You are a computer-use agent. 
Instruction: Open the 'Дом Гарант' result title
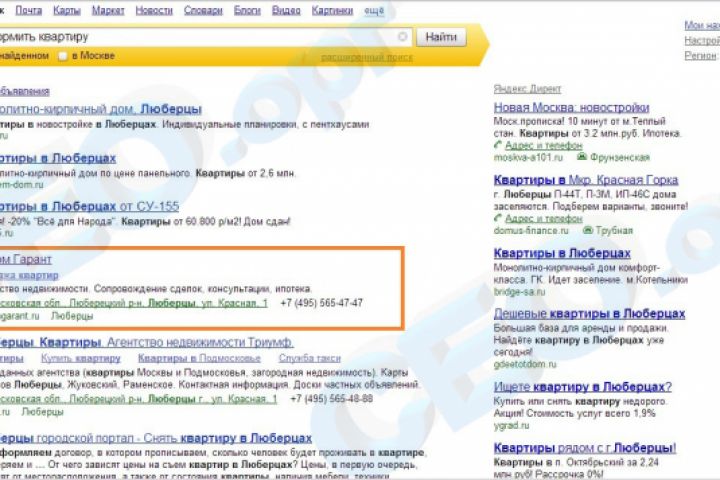(x=26, y=259)
